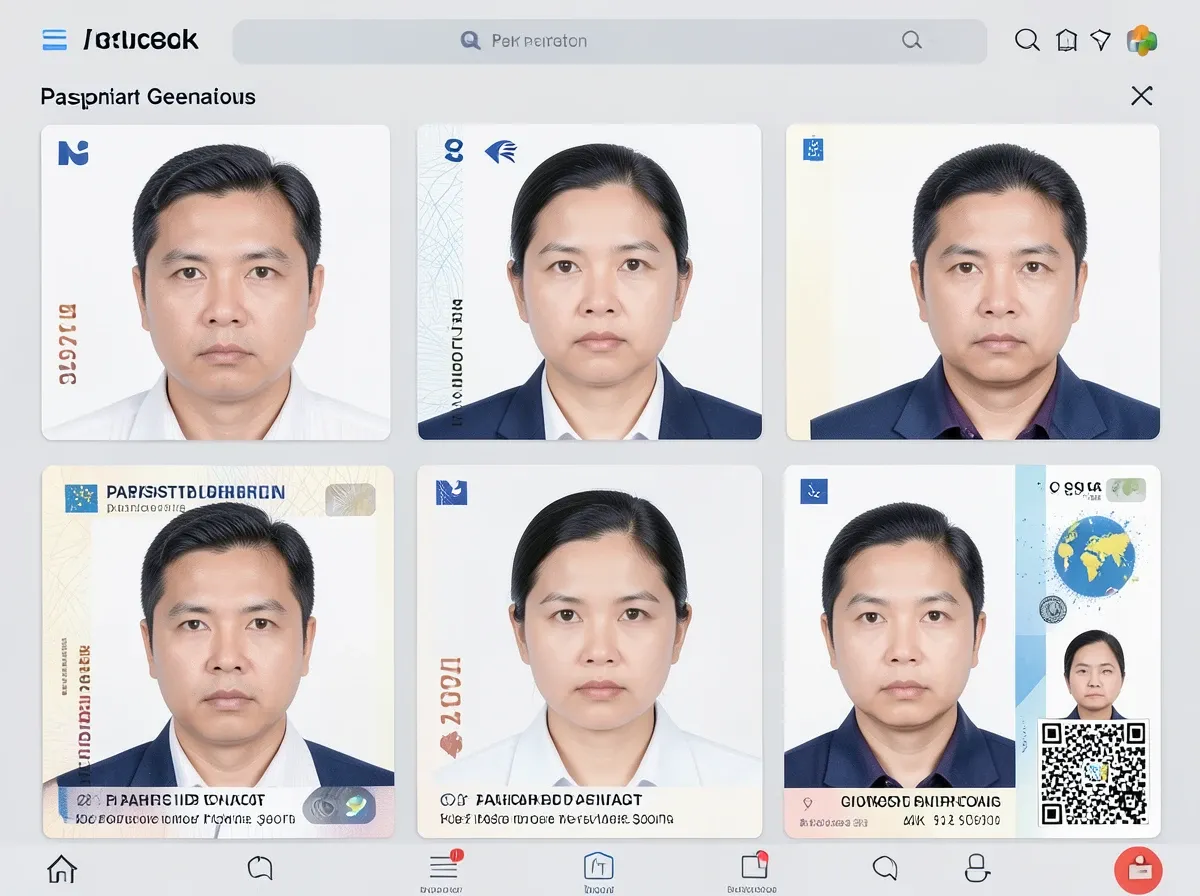Open the ID card with globe and QR code
The height and width of the screenshot is (896, 1200).
coord(972,651)
